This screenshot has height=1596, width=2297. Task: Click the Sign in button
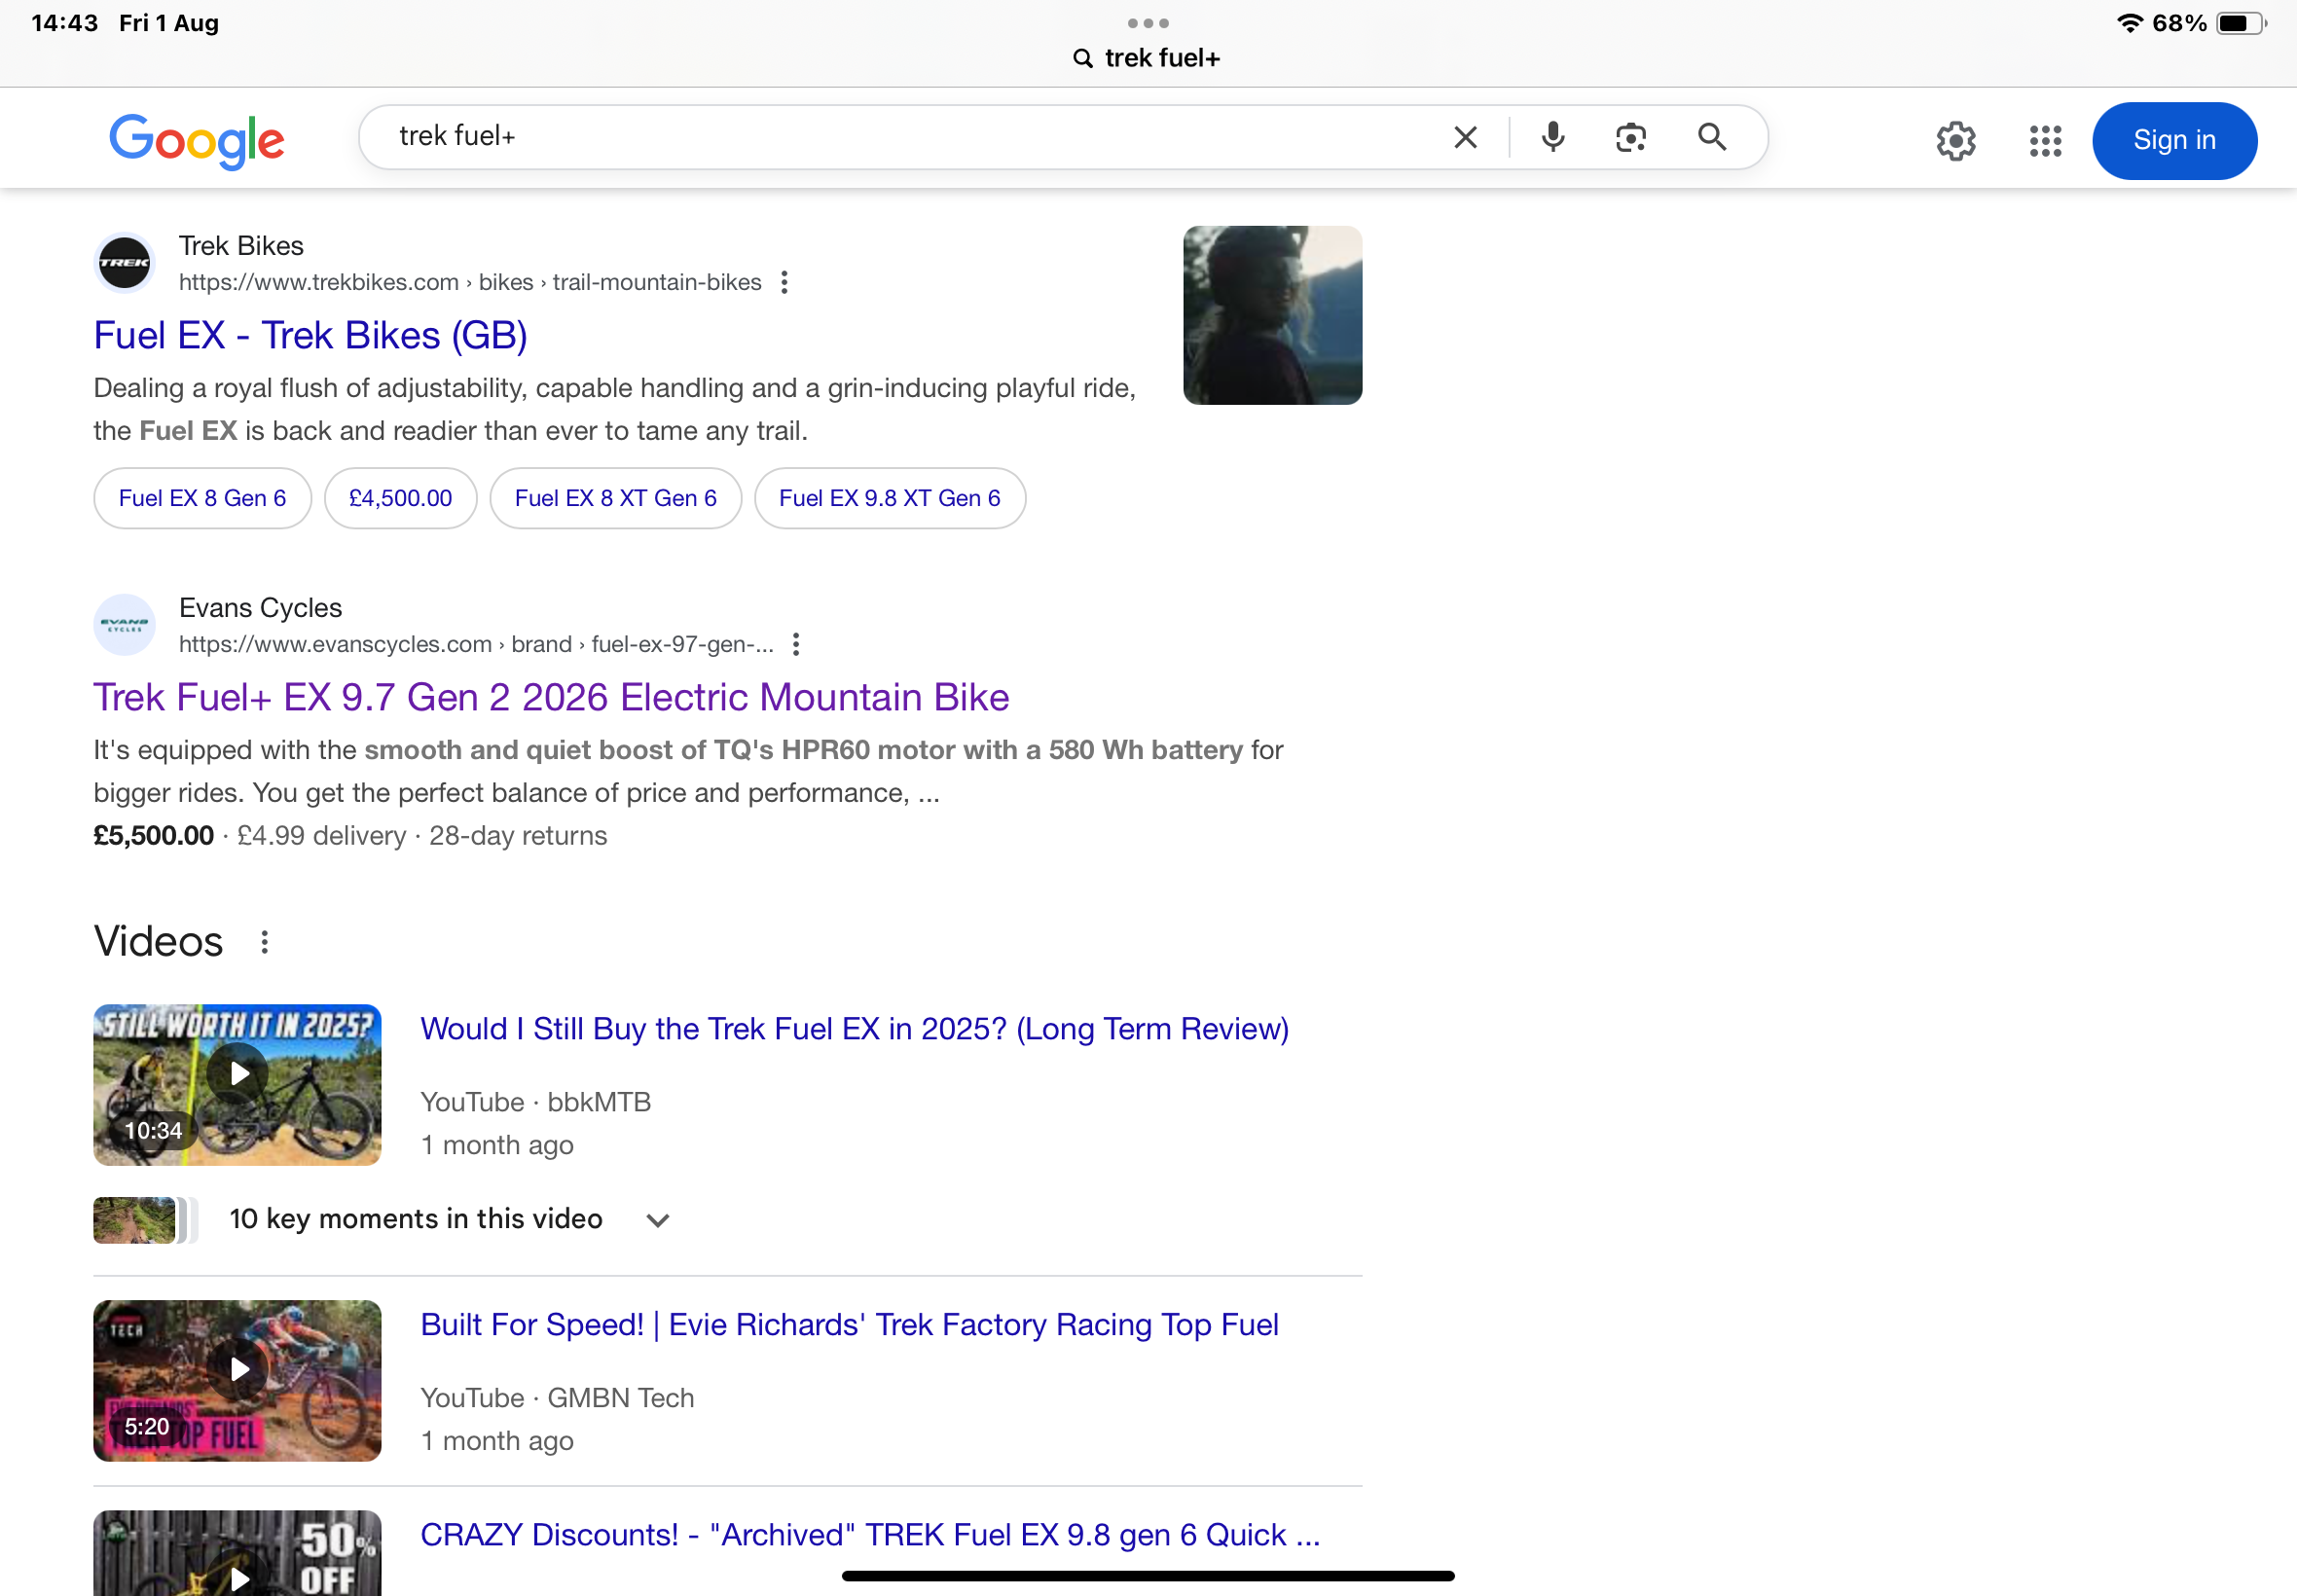click(2174, 141)
